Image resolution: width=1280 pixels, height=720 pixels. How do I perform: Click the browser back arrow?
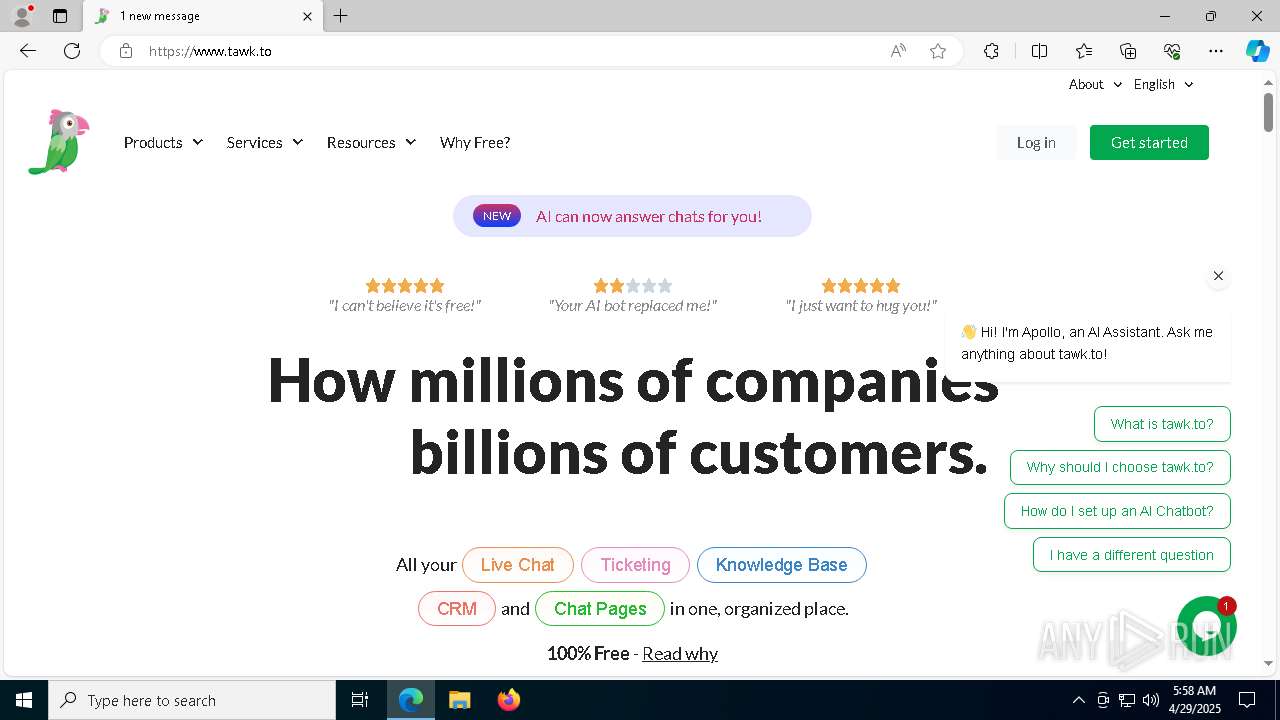pos(28,51)
